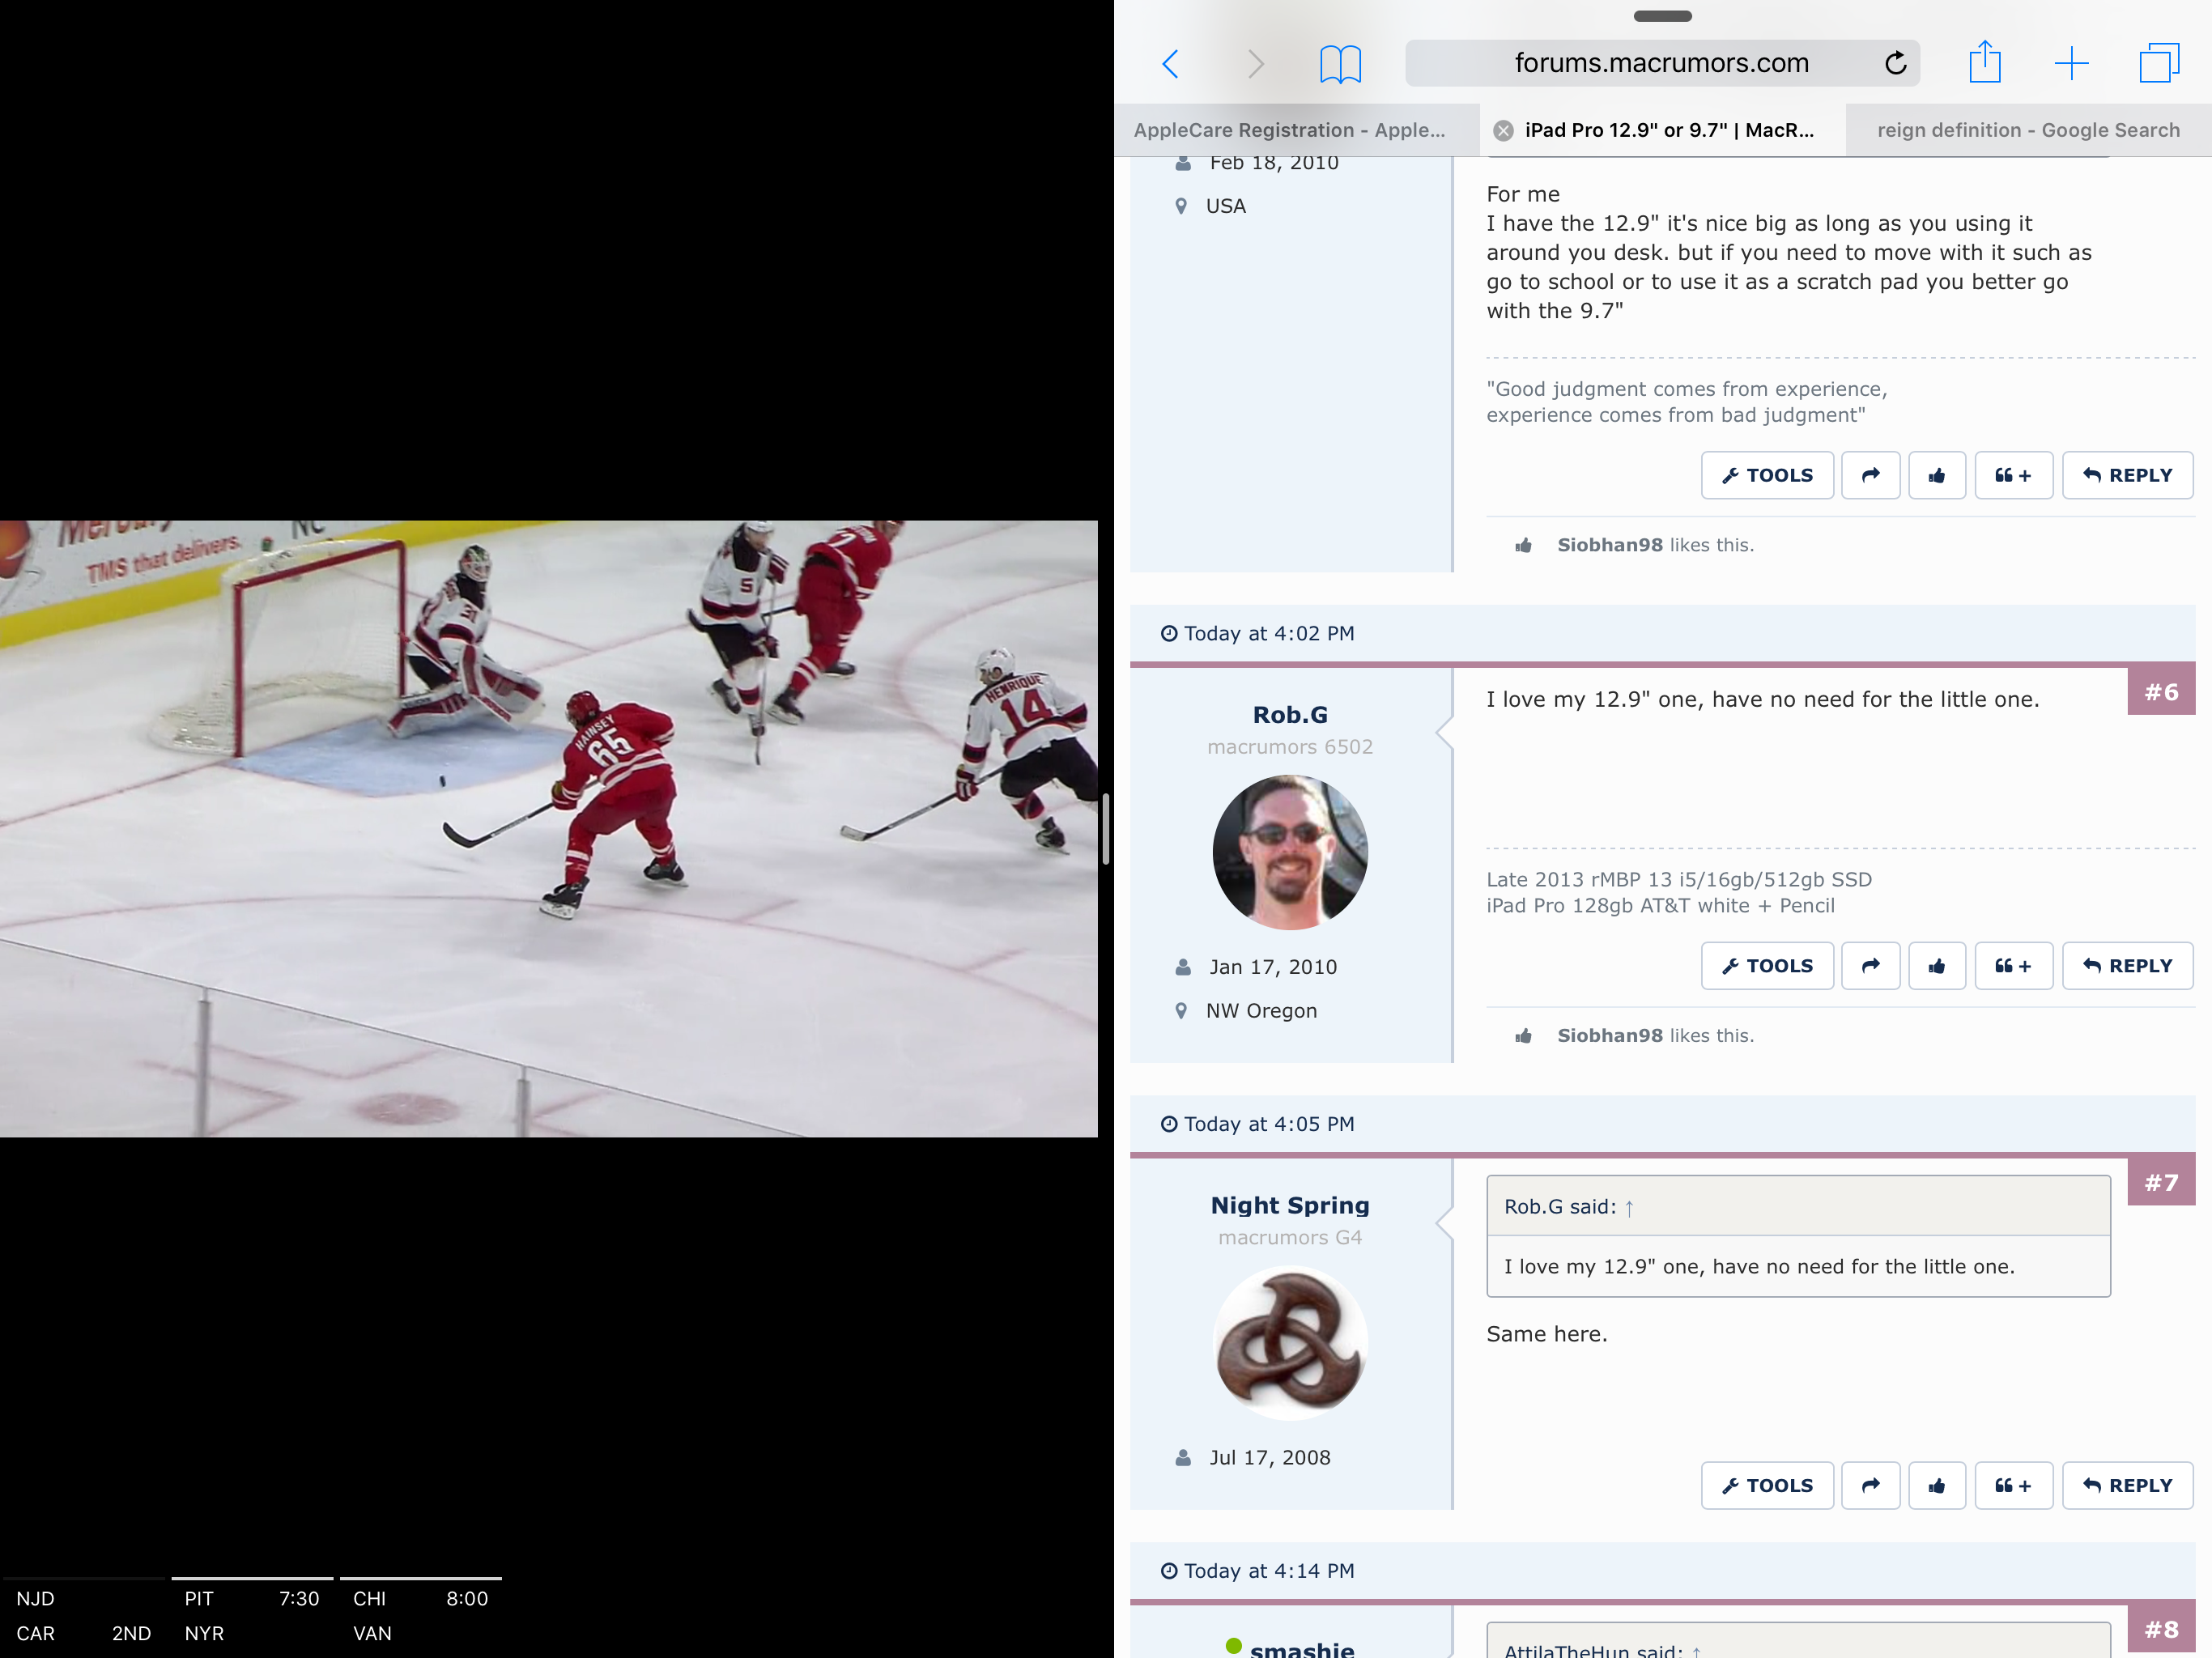Screen dimensions: 2212x1658
Task: Grab the split view divider handle
Action: [1106, 828]
